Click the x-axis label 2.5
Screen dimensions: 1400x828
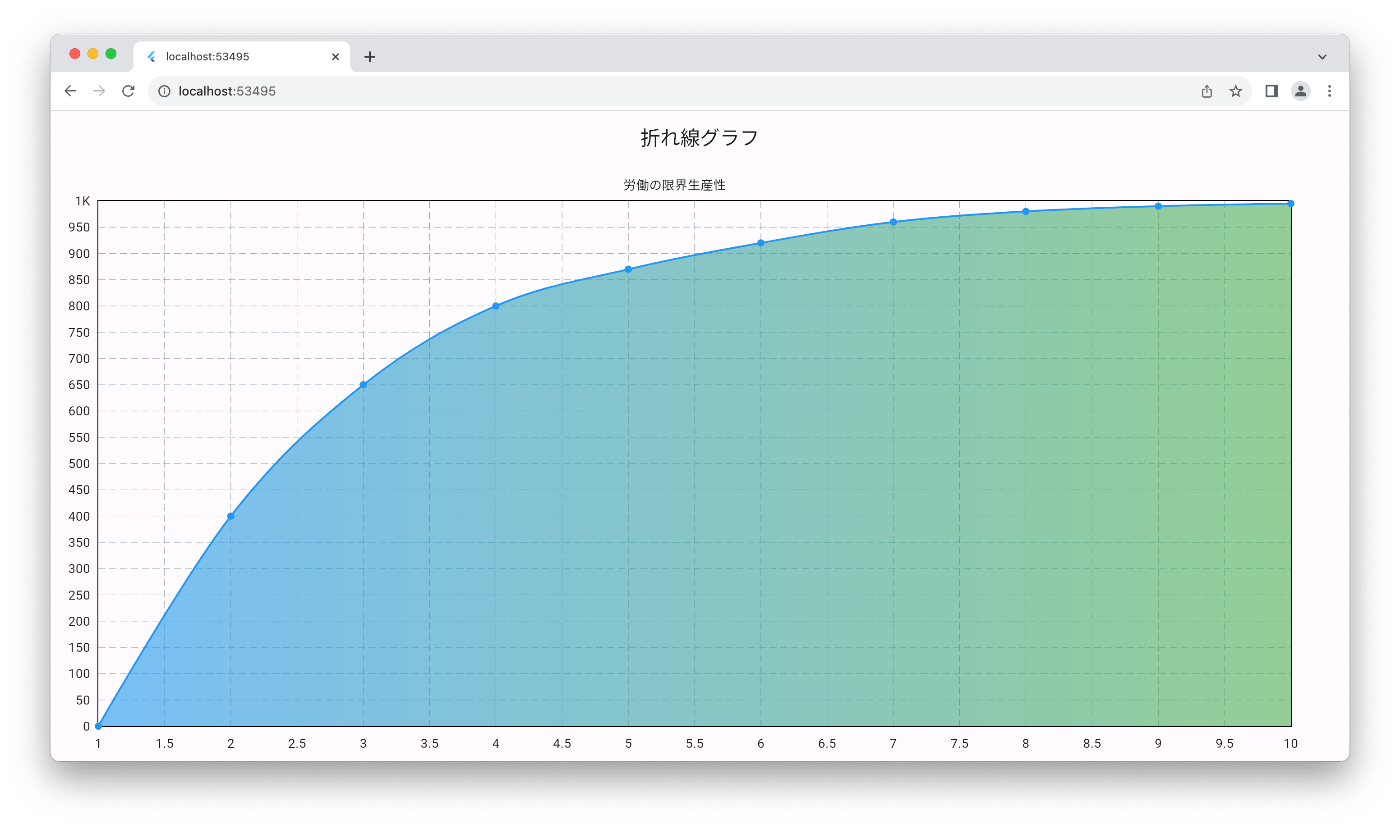[x=297, y=744]
